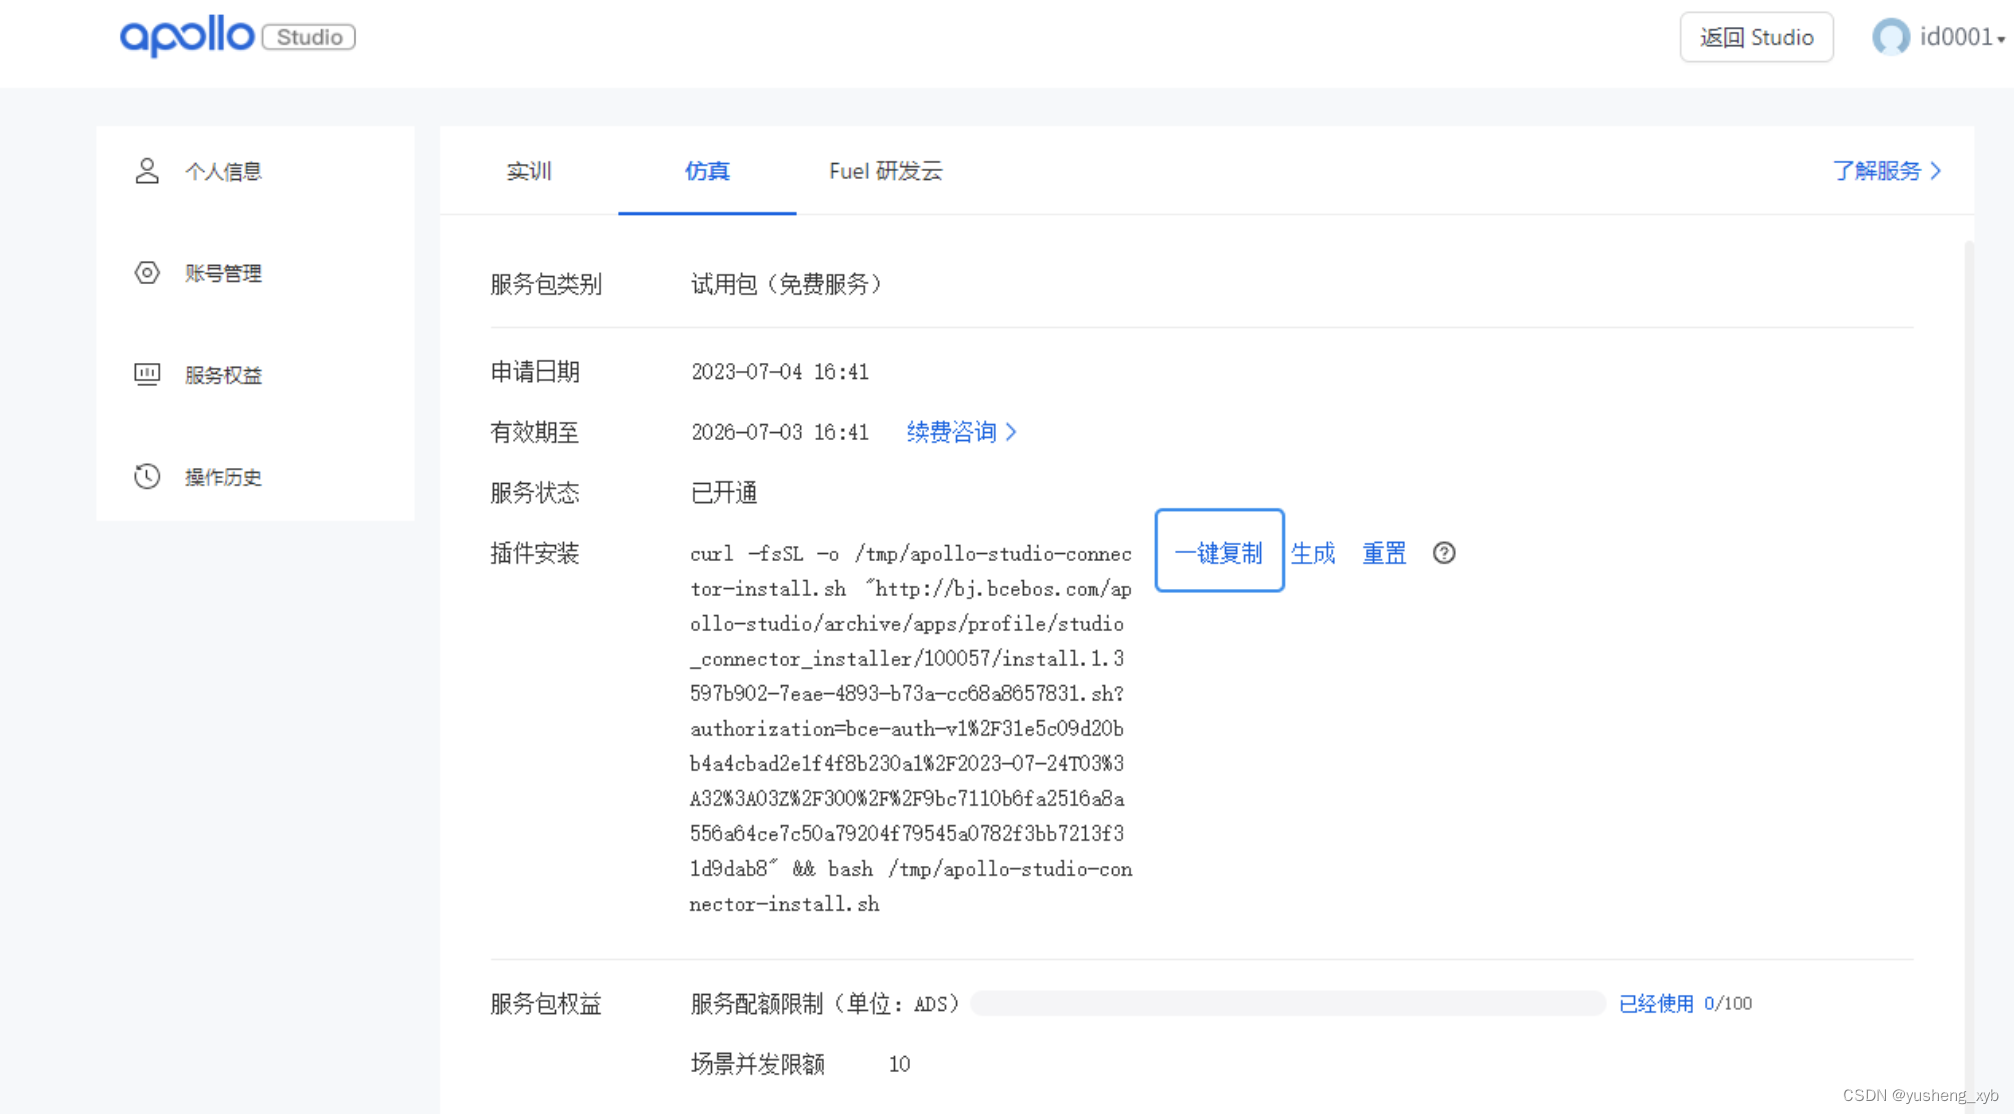Click the 个人信息 sidebar icon

pos(147,169)
